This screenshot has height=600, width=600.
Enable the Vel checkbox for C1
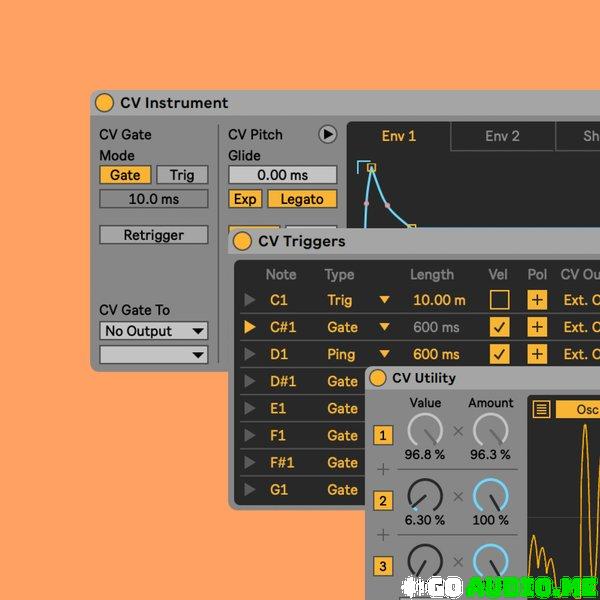[x=499, y=300]
